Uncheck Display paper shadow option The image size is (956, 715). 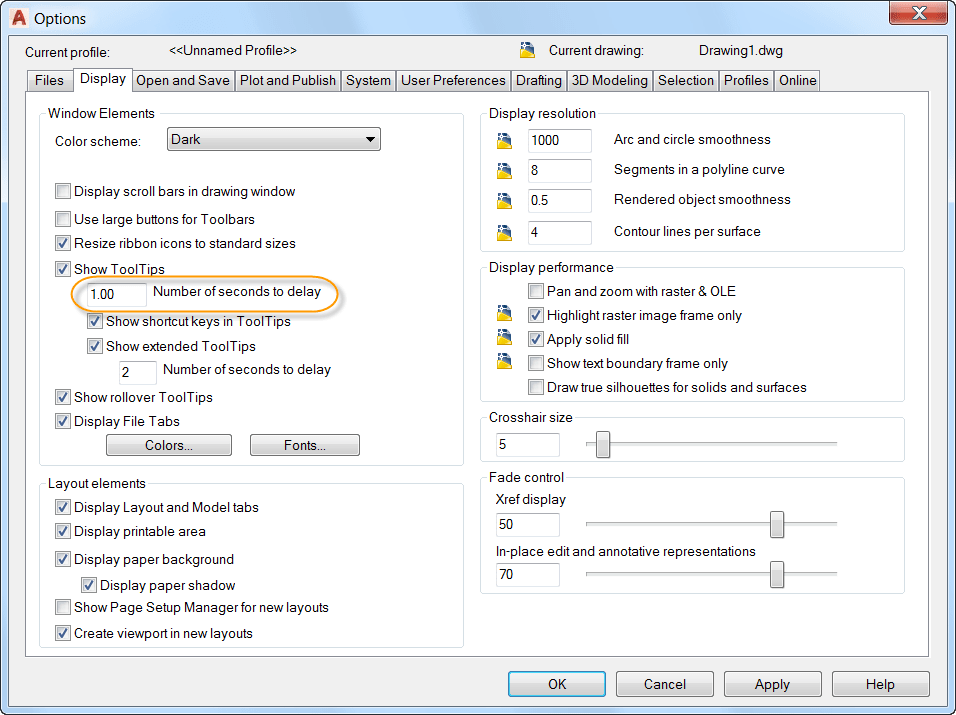point(89,586)
